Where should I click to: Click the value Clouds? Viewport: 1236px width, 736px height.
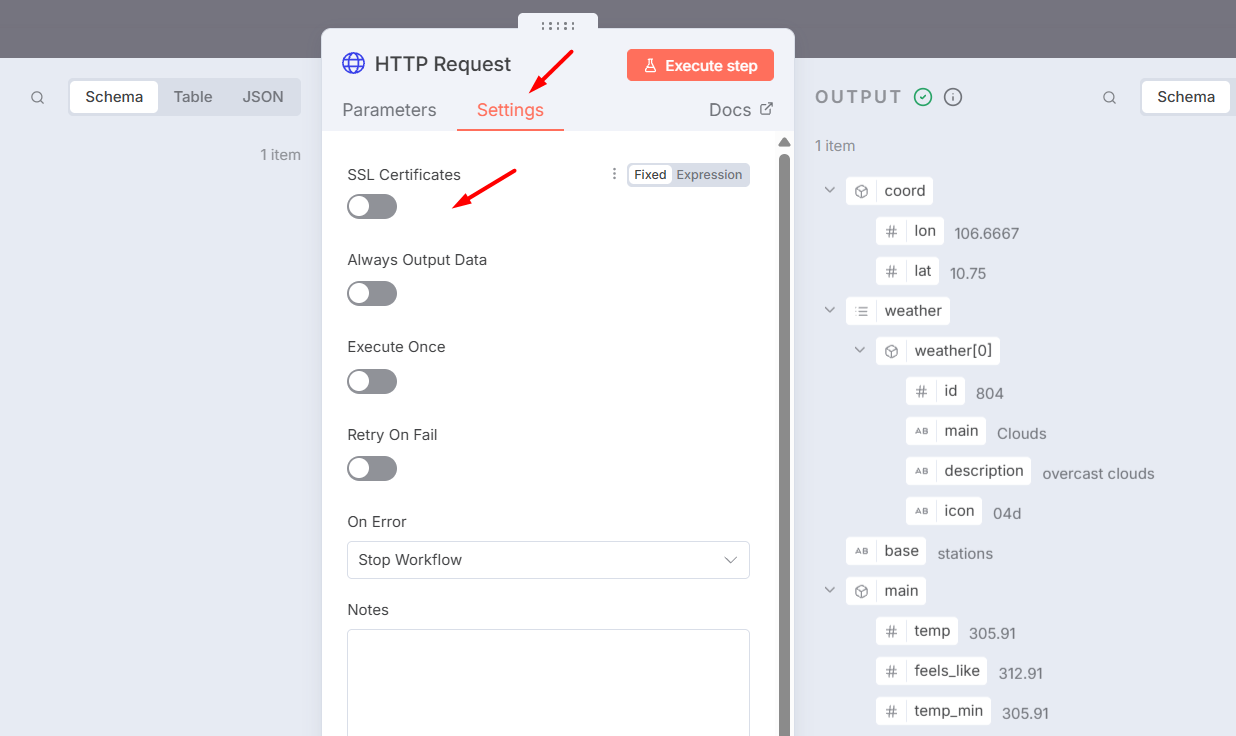(x=1022, y=433)
